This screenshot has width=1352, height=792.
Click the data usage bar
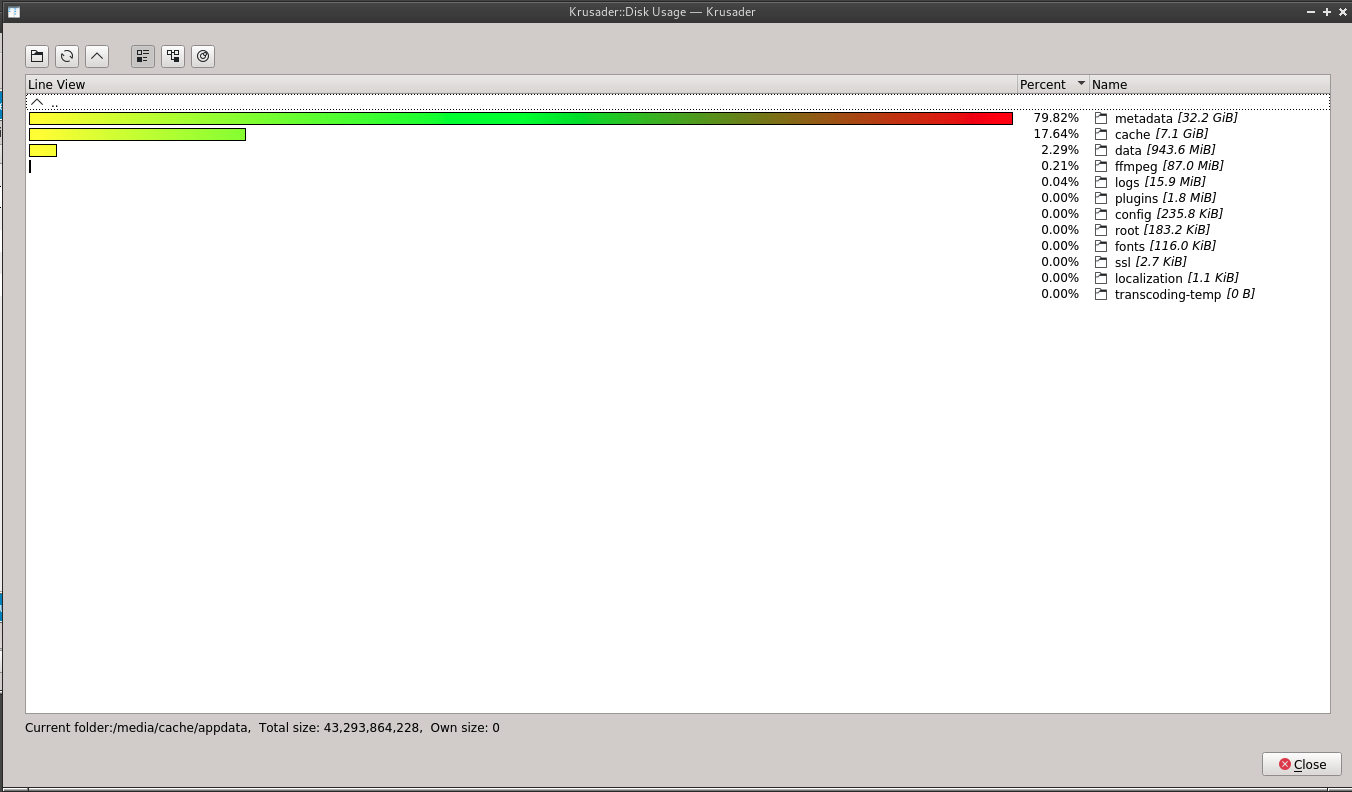(x=43, y=150)
